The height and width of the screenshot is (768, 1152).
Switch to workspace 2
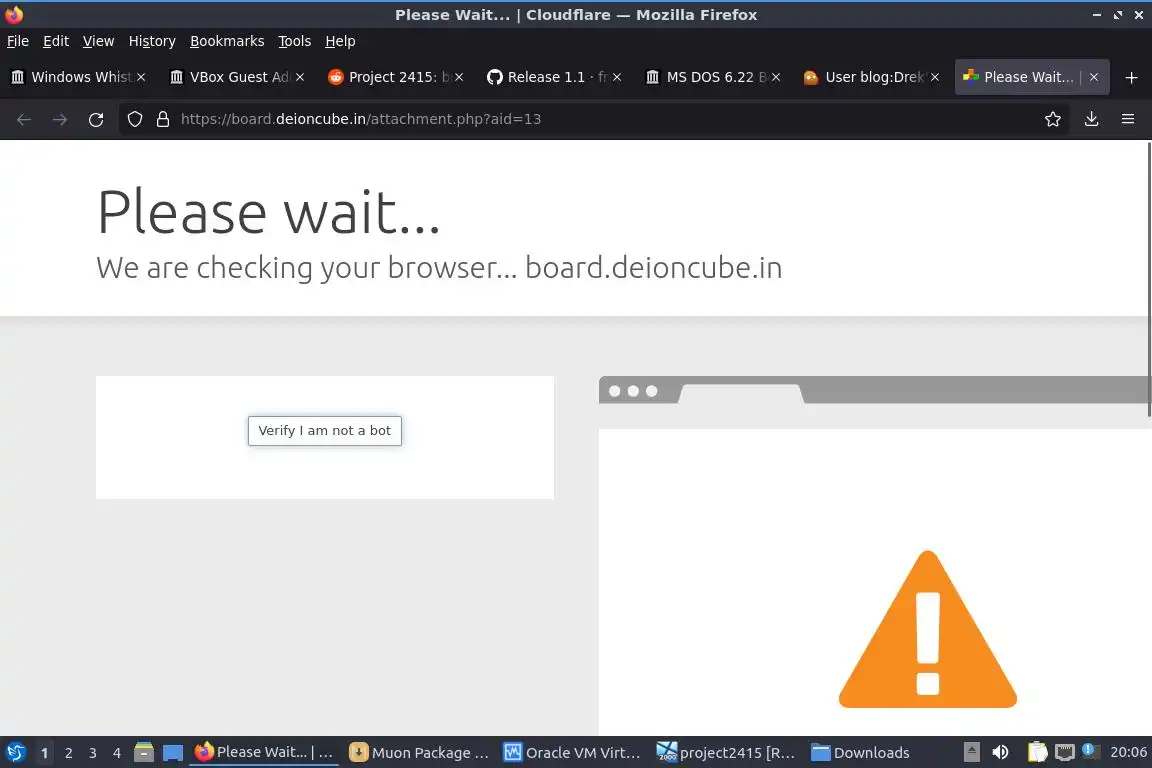68,753
